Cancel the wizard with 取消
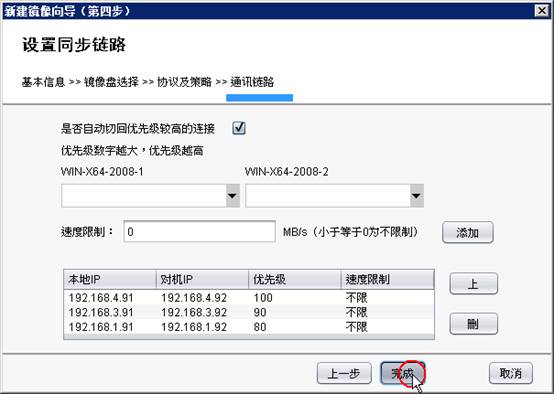This screenshot has height=394, width=554. click(511, 373)
